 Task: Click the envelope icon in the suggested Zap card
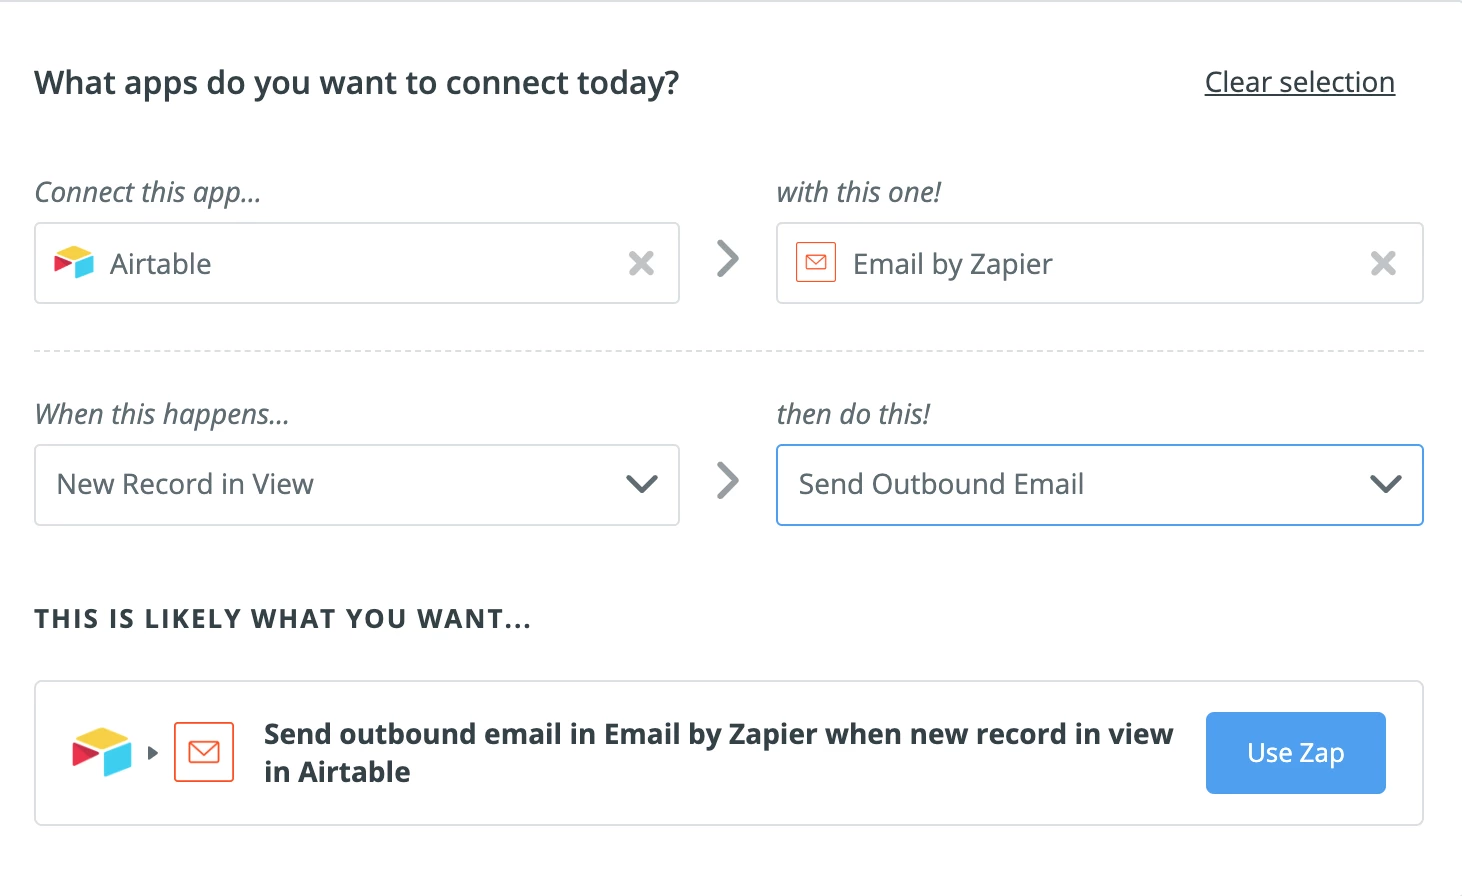[x=204, y=752]
